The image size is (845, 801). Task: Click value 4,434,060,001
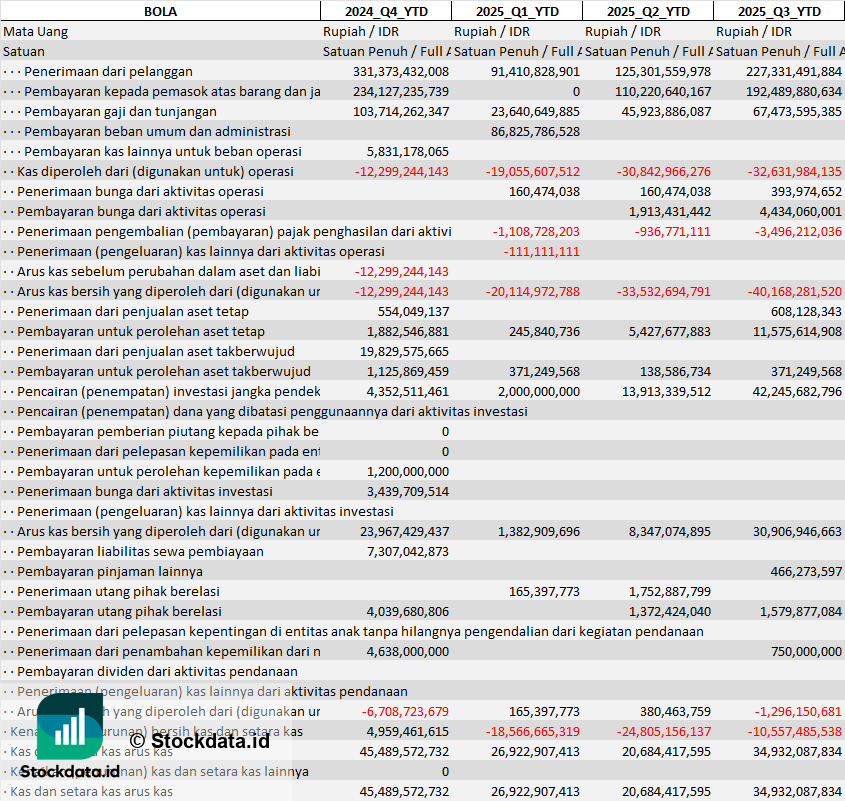click(x=800, y=211)
